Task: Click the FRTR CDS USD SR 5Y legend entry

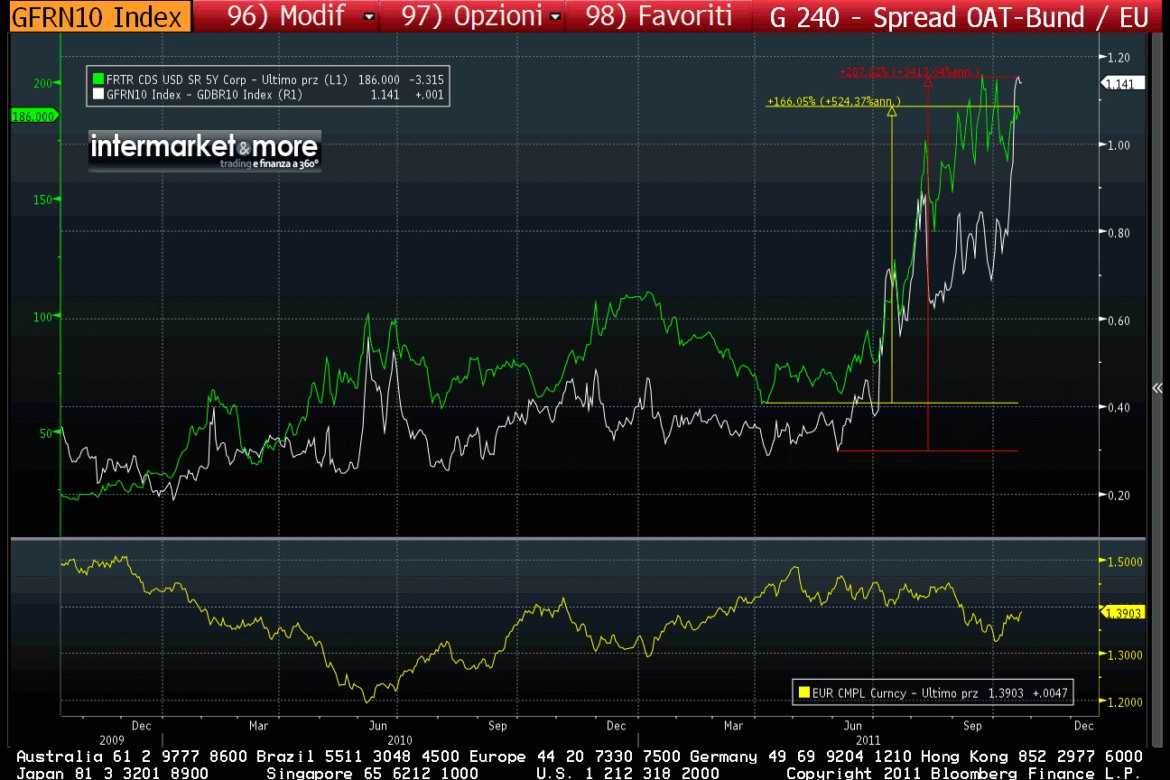Action: 225,78
